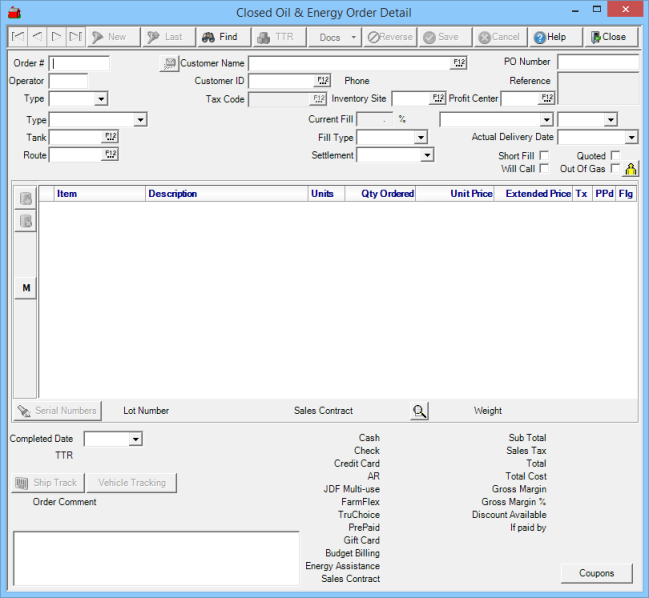Check the Quoted checkbox
Image resolution: width=649 pixels, height=598 pixels.
point(615,156)
